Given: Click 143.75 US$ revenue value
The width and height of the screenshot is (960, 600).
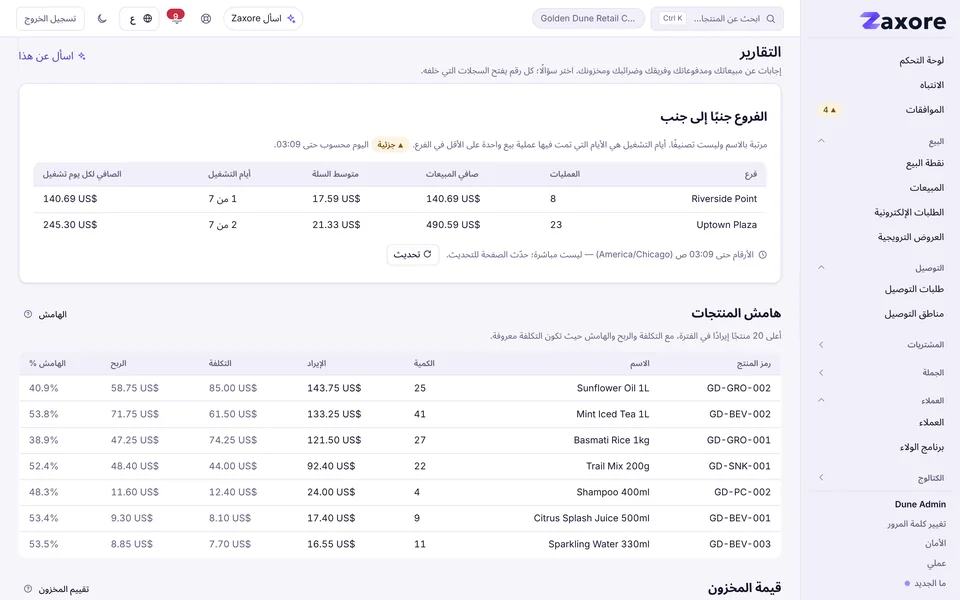Looking at the screenshot, I should [x=334, y=388].
